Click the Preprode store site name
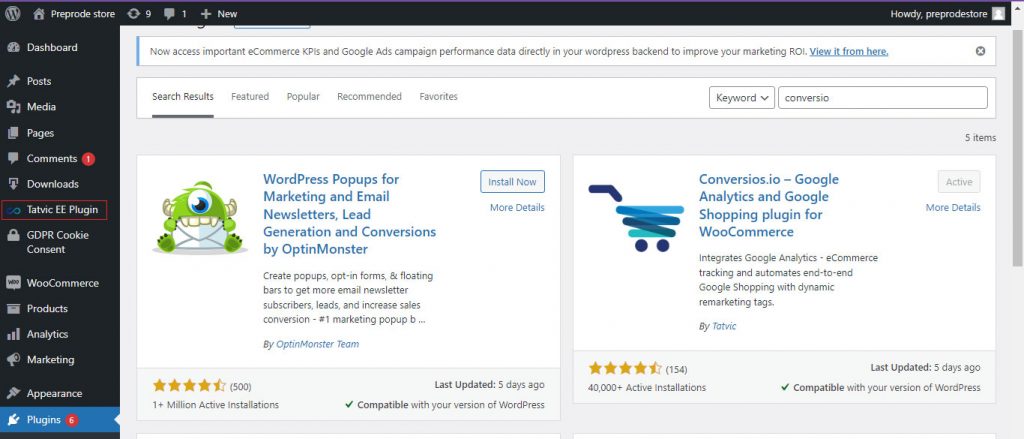The height and width of the screenshot is (439, 1024). pyautogui.click(x=82, y=14)
